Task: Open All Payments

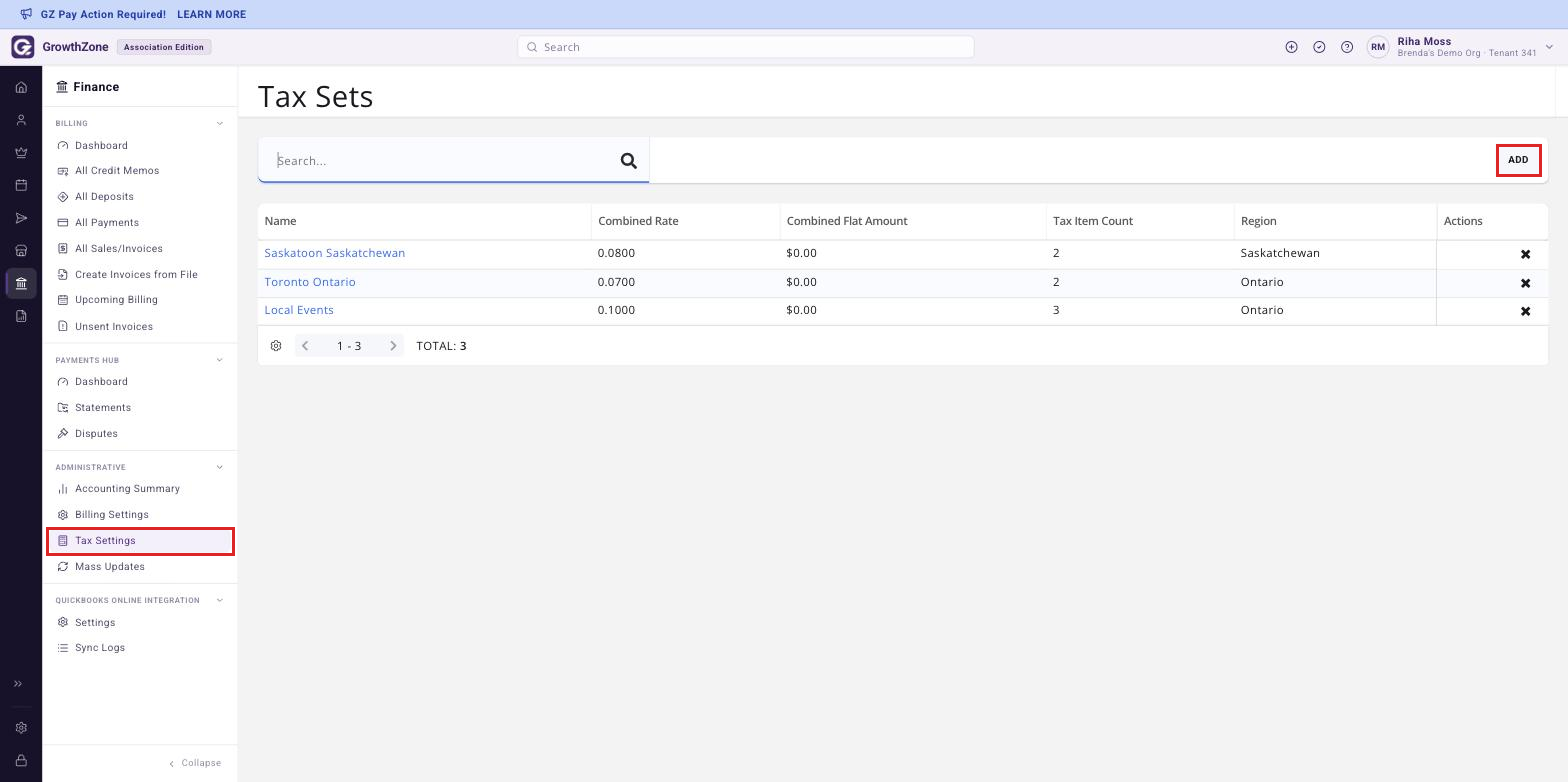Action: 140,223
